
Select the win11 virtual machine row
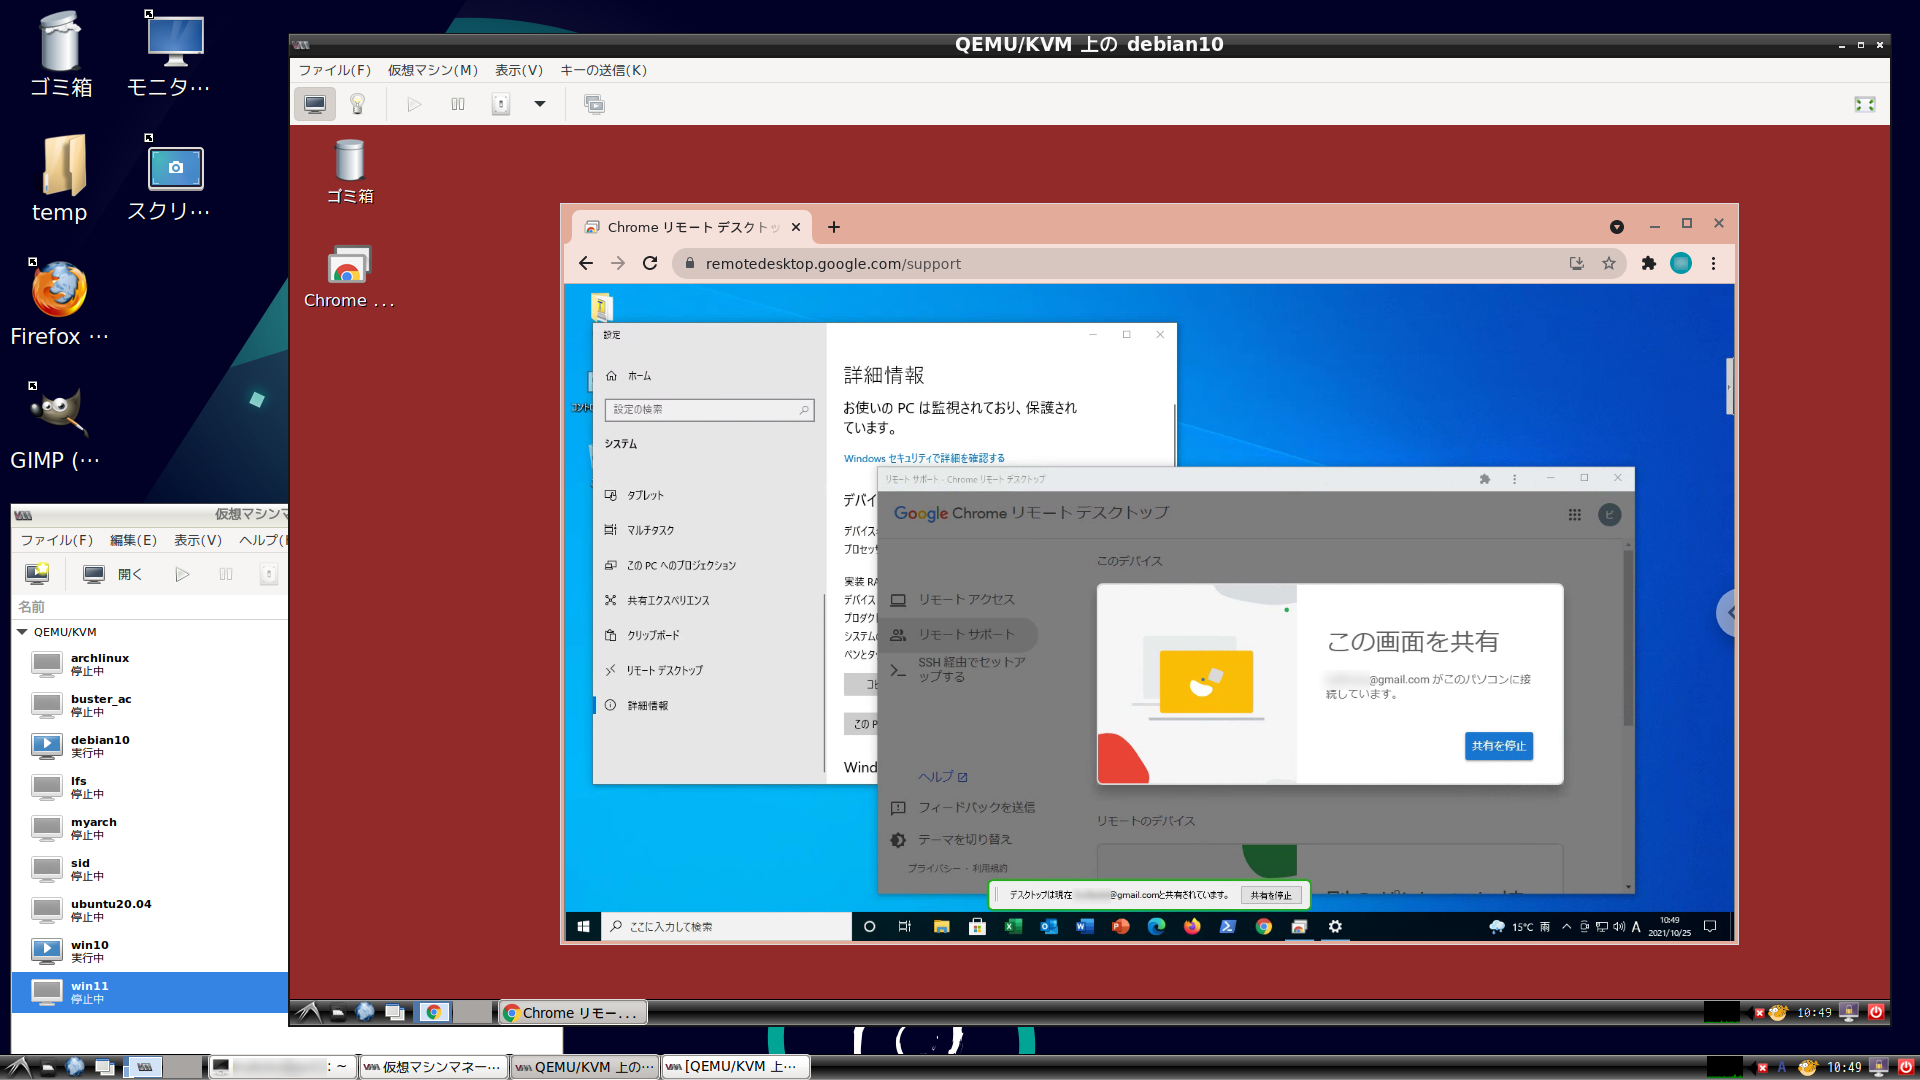pyautogui.click(x=150, y=992)
